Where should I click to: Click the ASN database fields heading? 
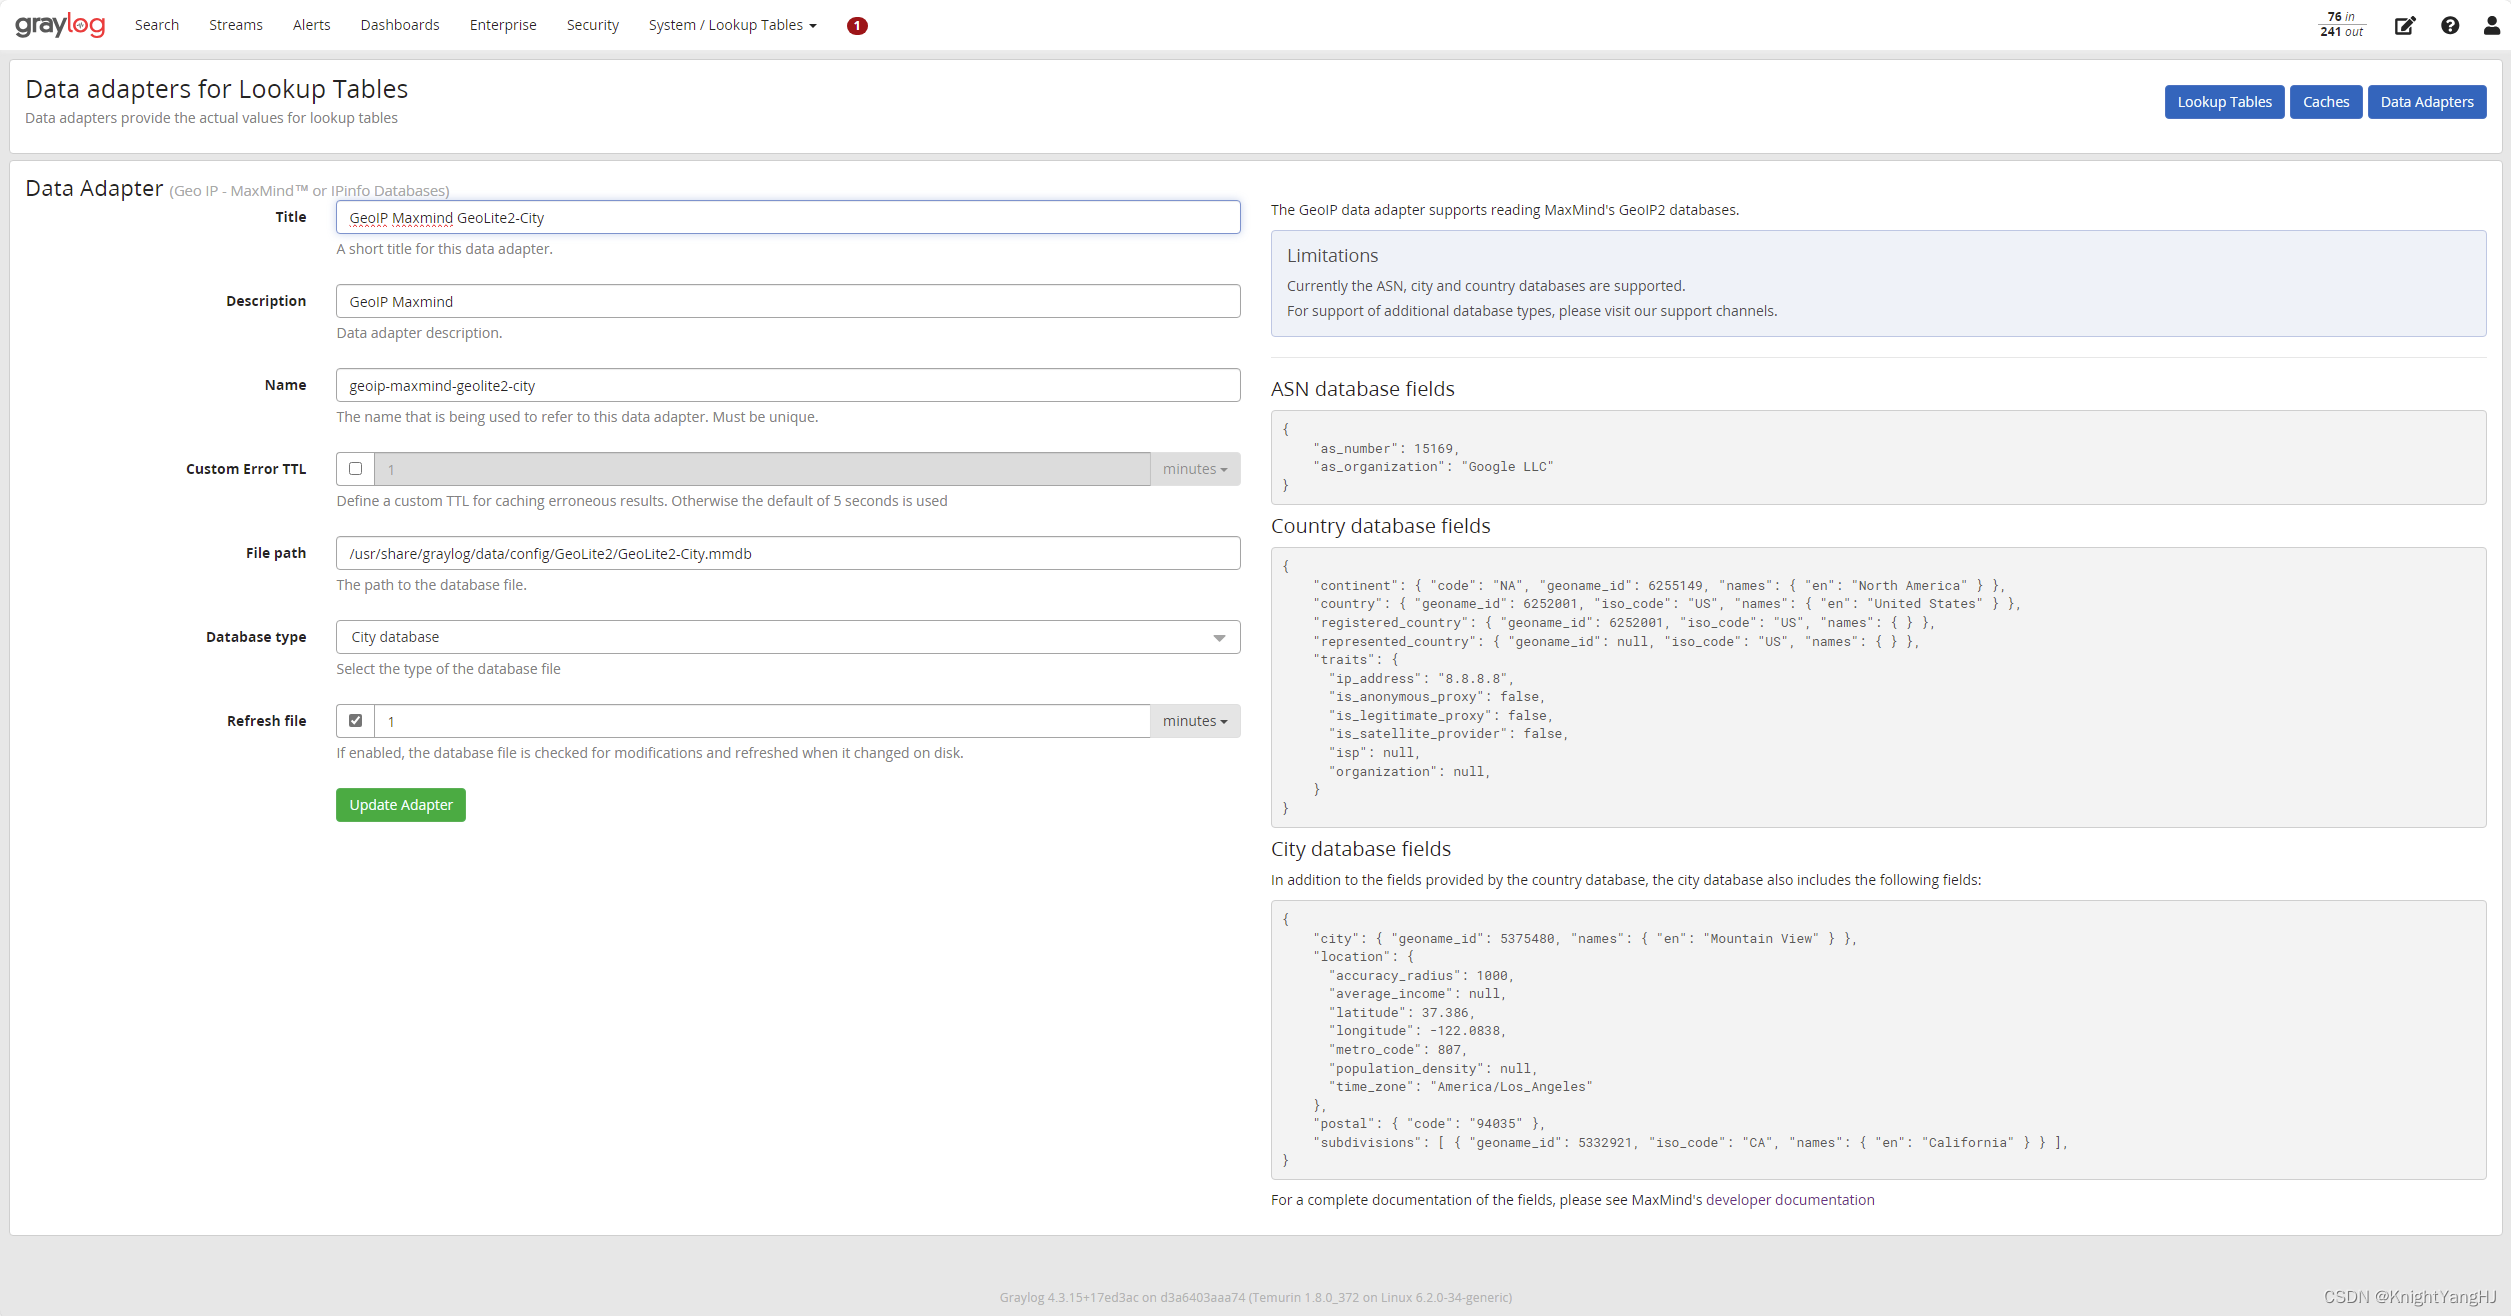(x=1362, y=389)
